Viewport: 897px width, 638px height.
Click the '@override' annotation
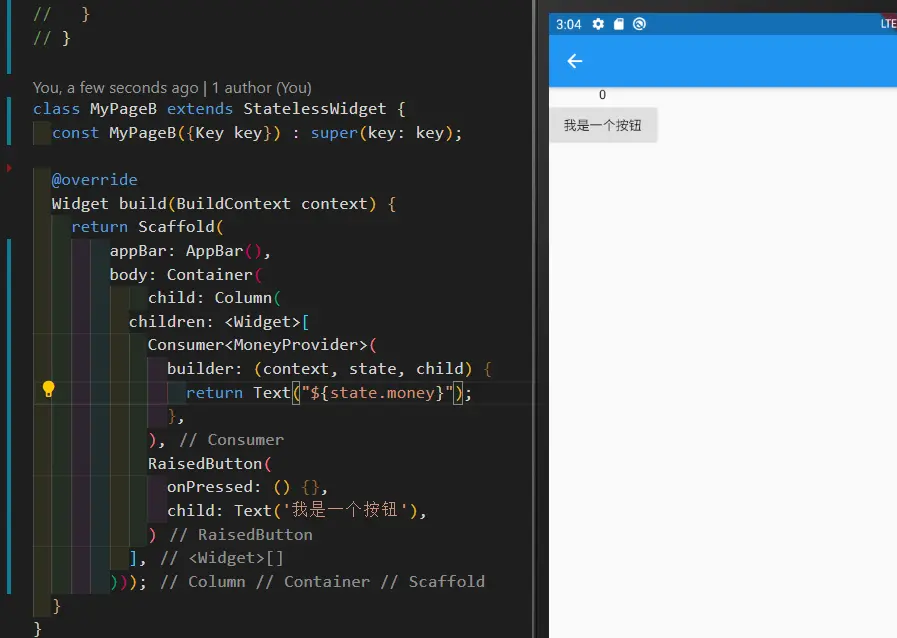(94, 180)
